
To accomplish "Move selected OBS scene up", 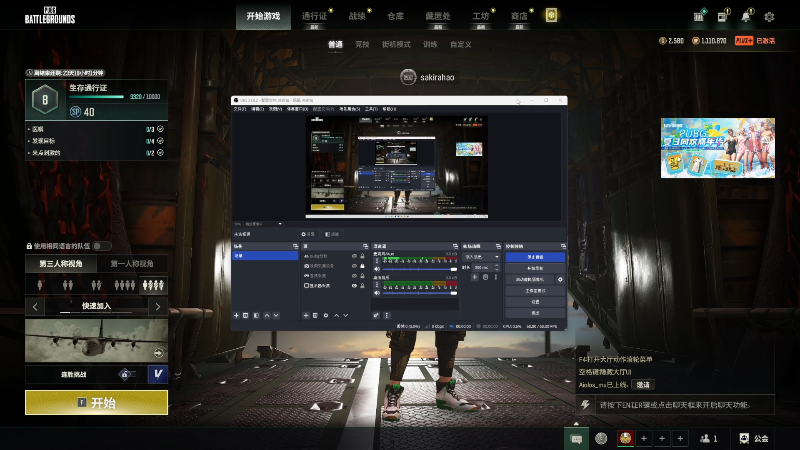I will click(267, 316).
